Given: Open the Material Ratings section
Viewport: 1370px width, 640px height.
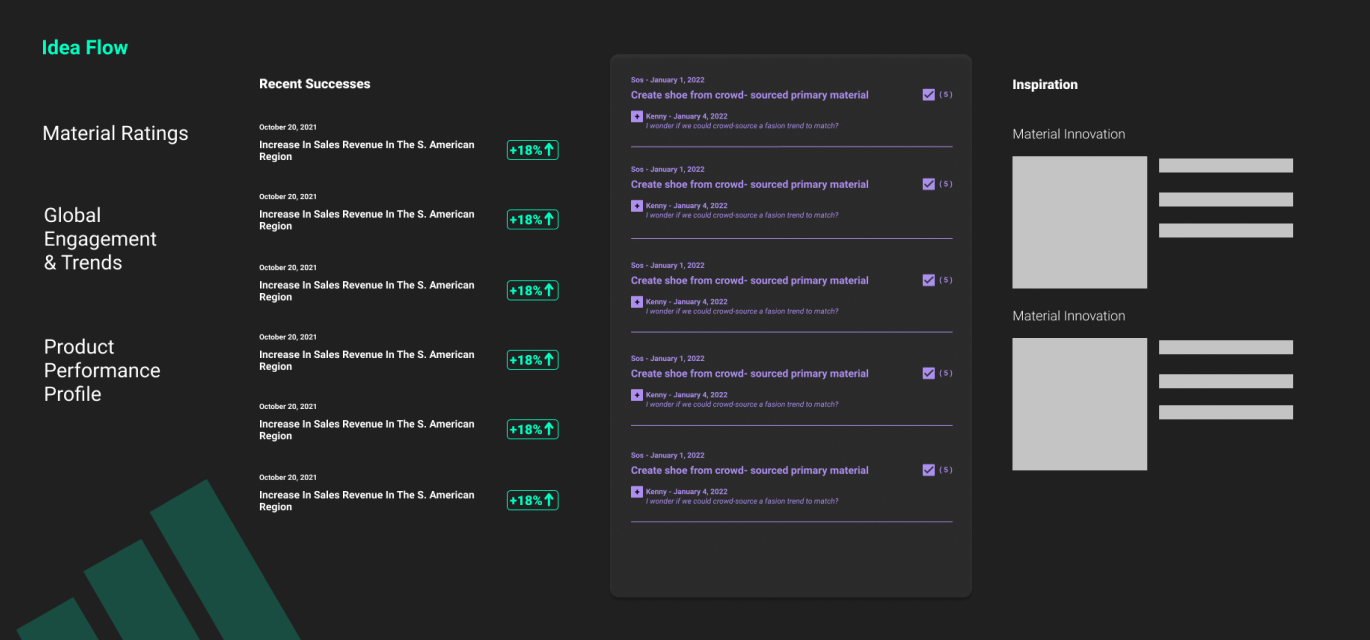Looking at the screenshot, I should coord(115,133).
